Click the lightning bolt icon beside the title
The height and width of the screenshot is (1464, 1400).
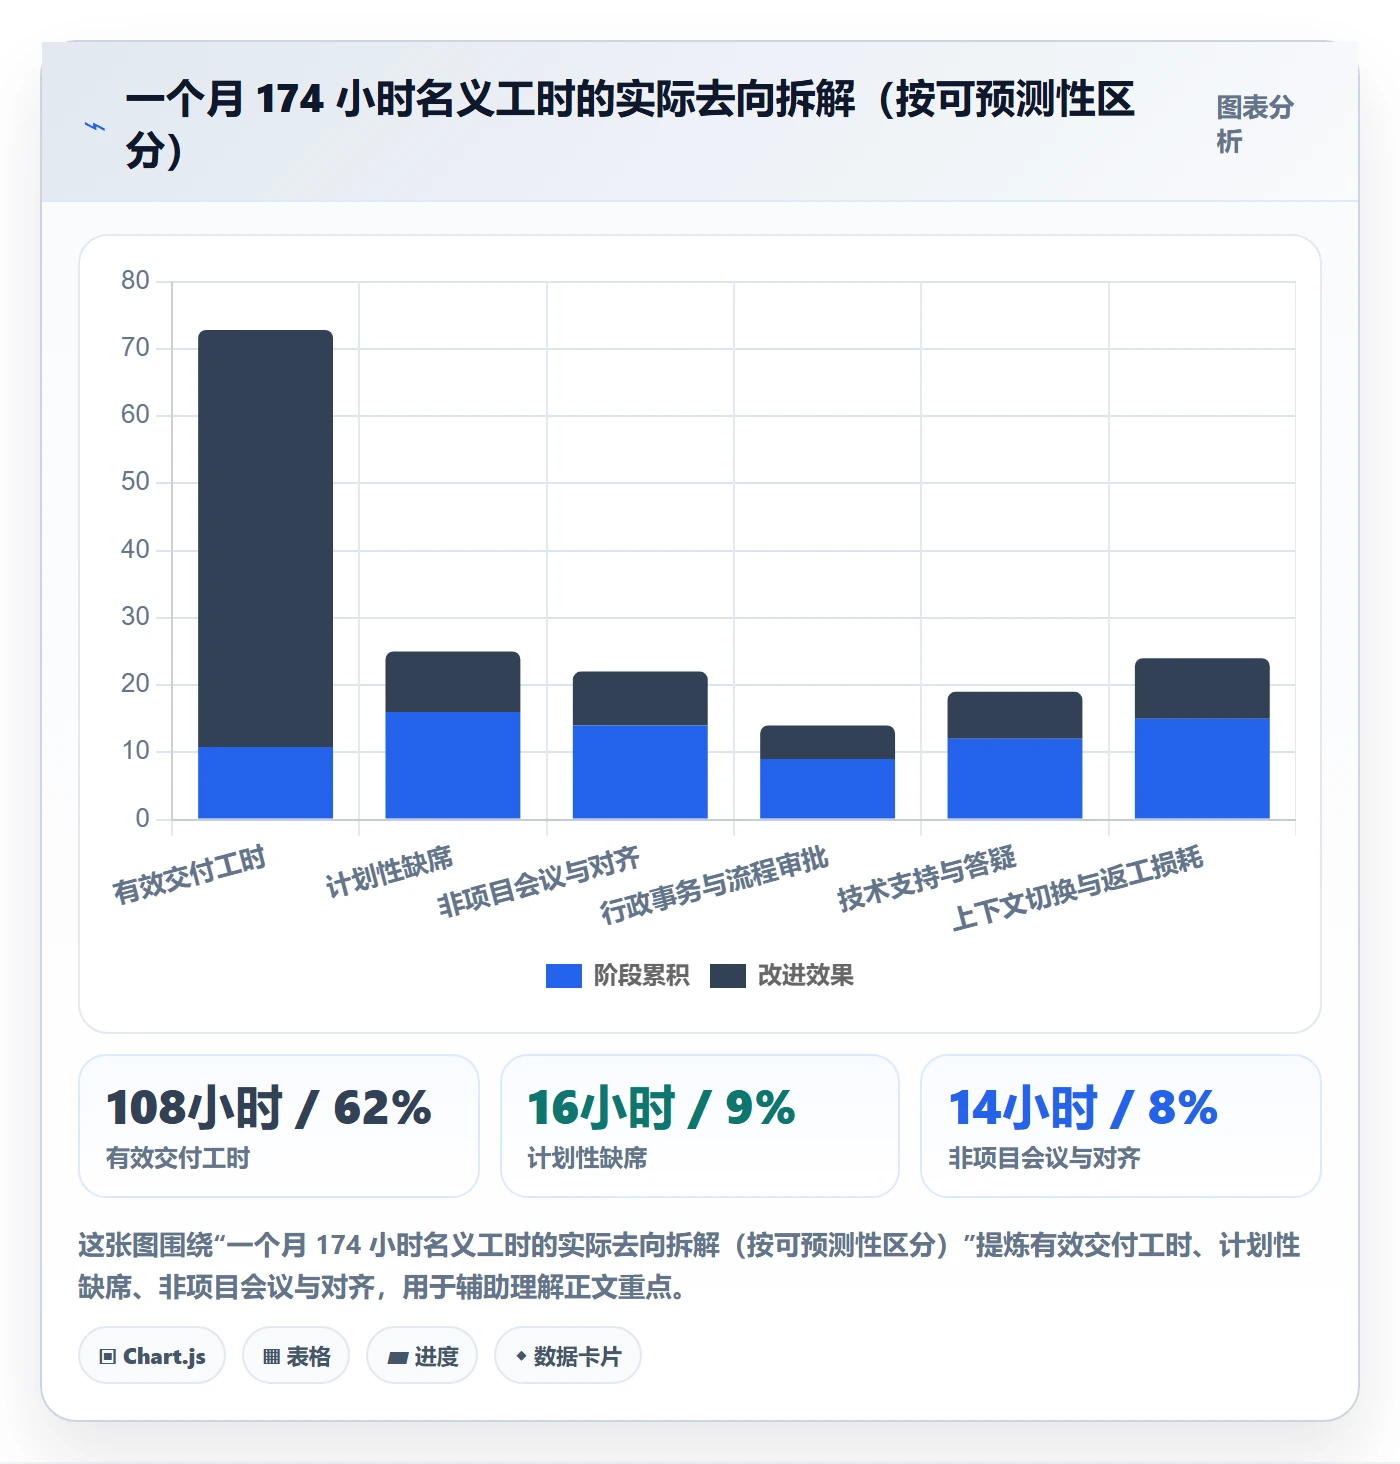95,127
